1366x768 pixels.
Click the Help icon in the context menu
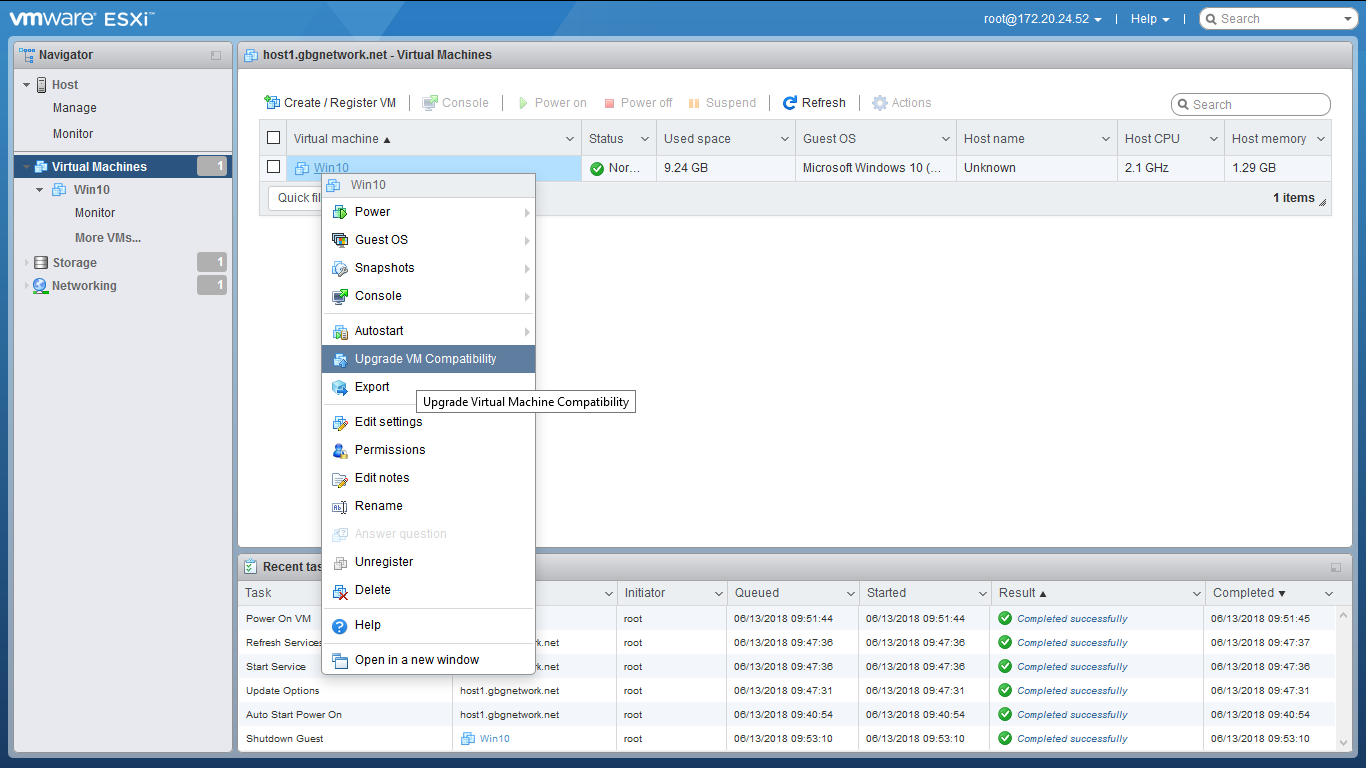[340, 626]
